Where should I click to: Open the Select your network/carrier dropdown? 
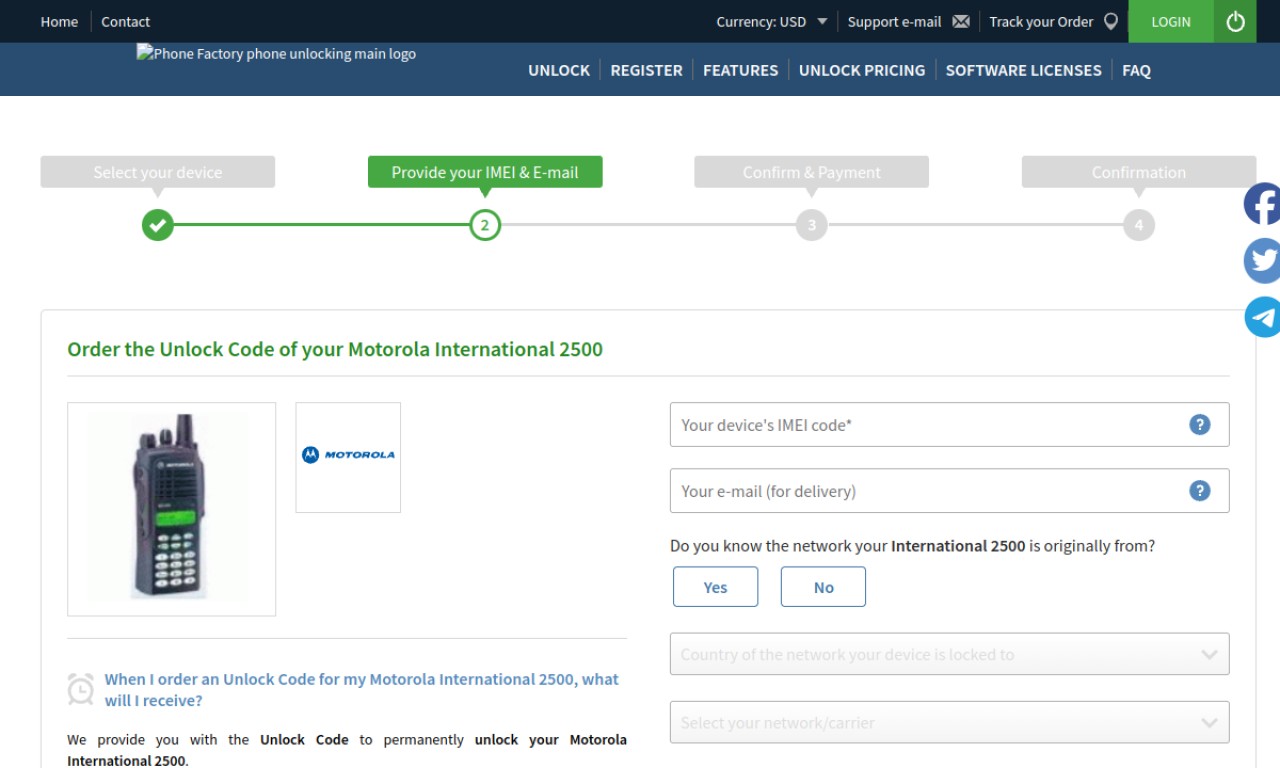(x=949, y=722)
